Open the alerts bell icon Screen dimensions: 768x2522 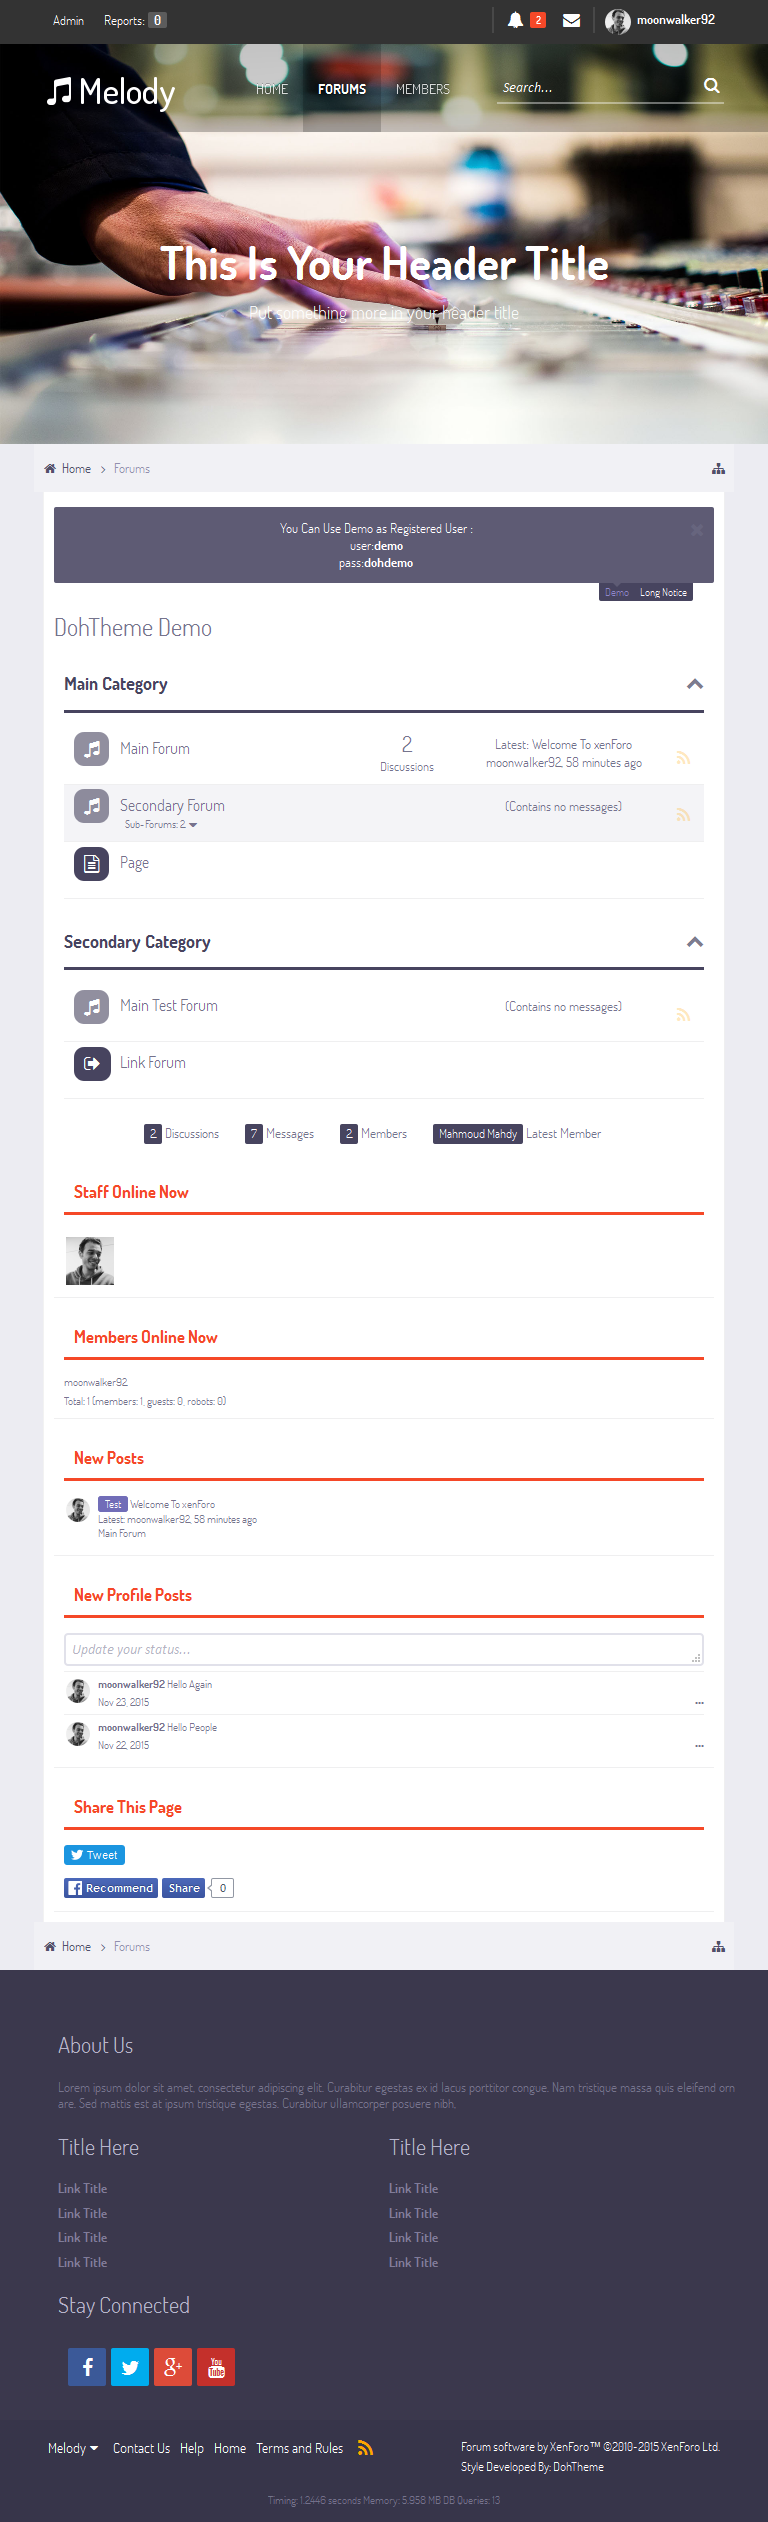[515, 20]
